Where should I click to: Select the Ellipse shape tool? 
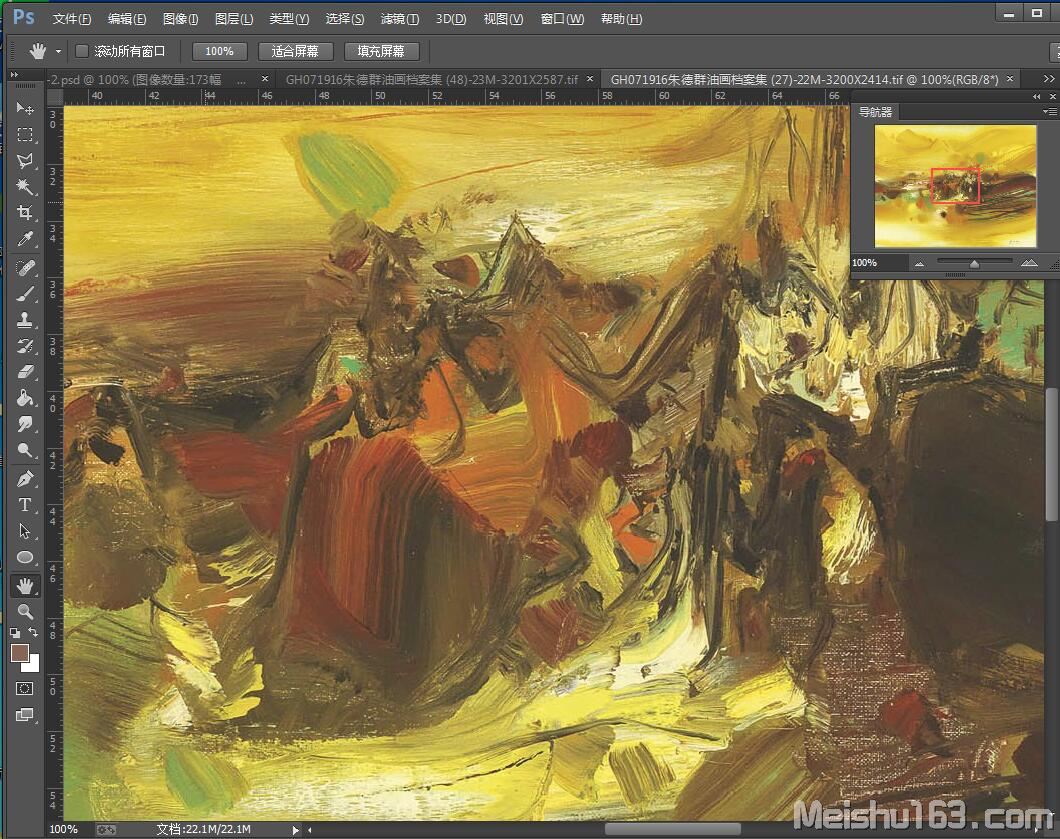point(25,557)
